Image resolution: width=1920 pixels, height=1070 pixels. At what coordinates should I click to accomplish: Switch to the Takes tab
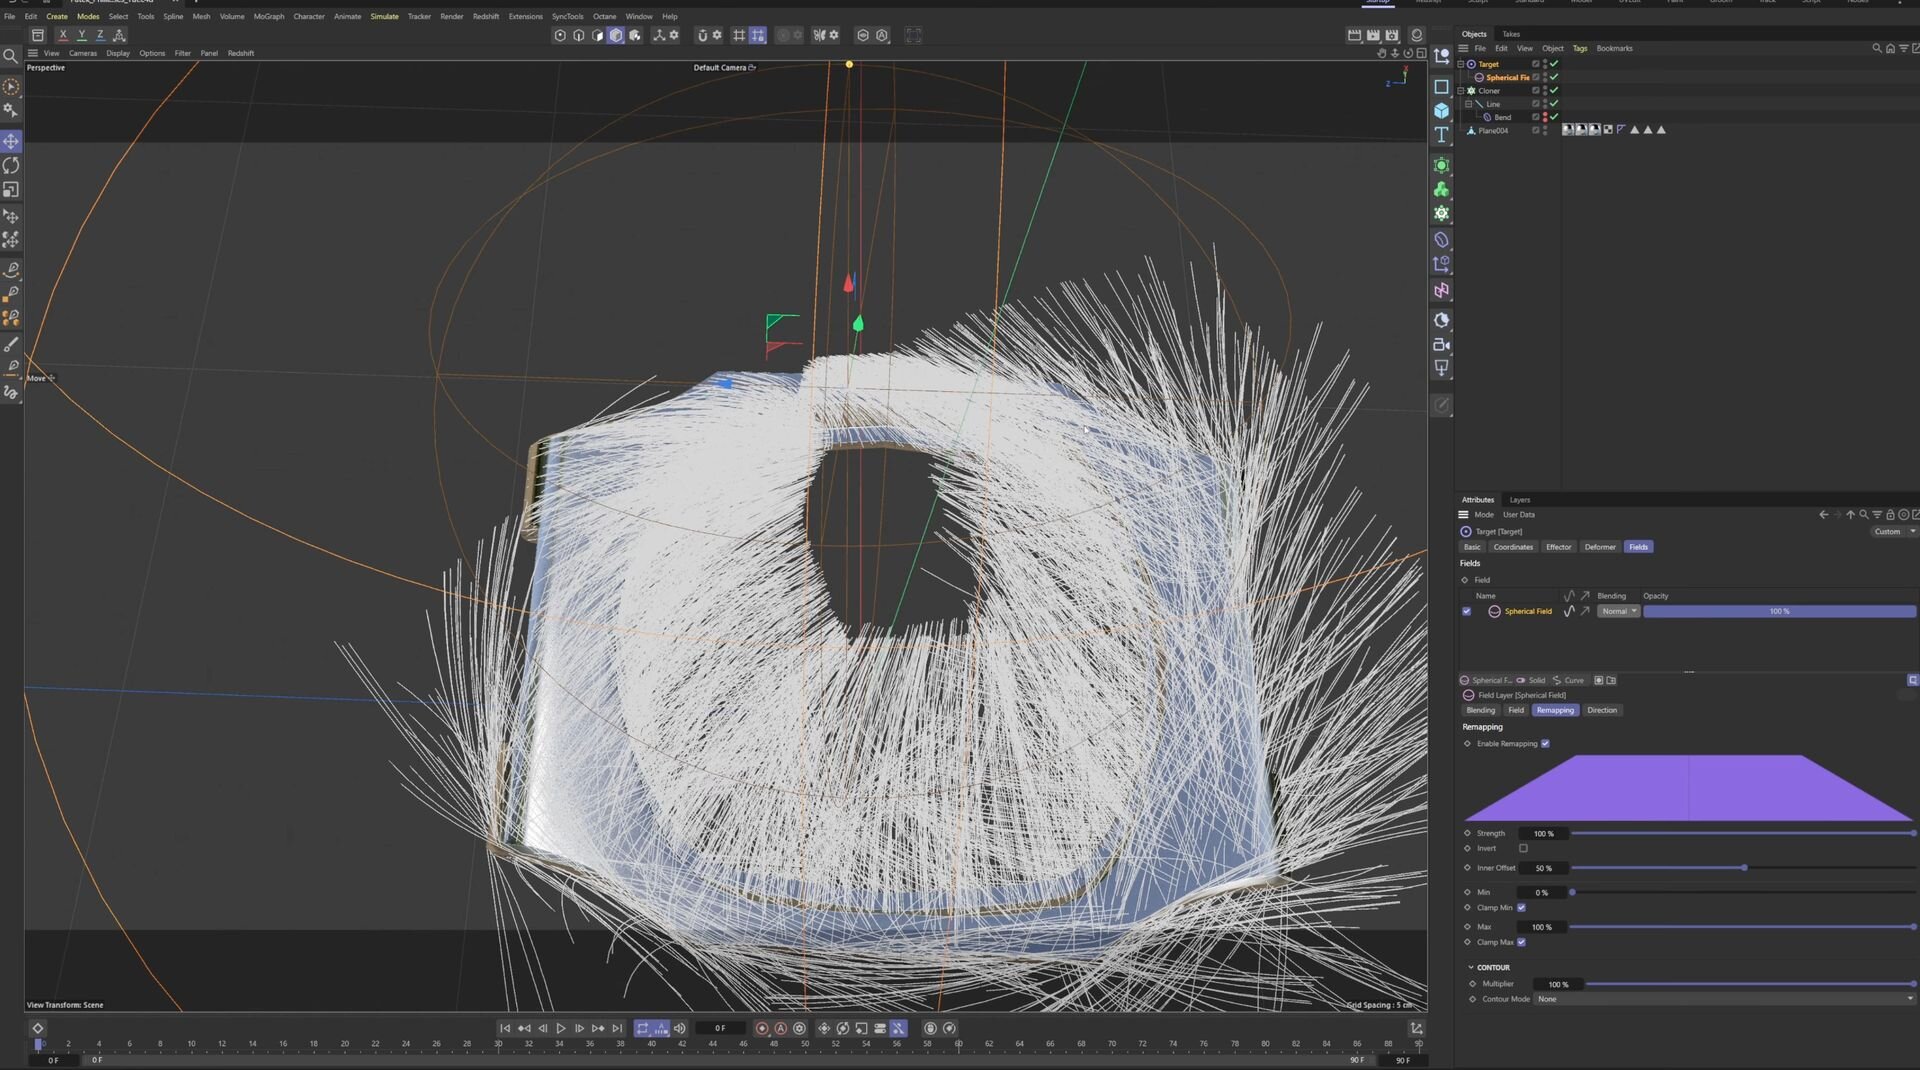(1511, 34)
